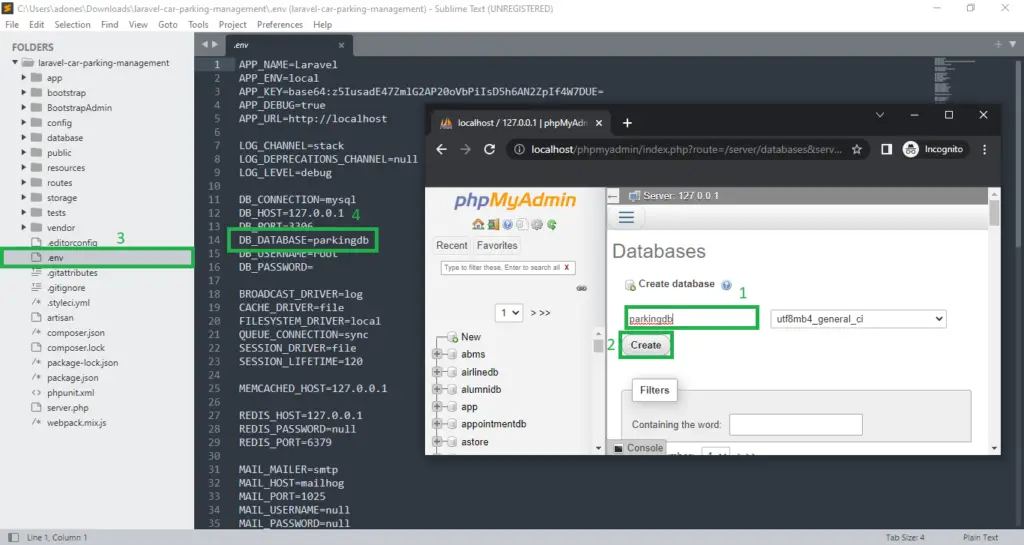Open the utf8mb4_general_ci collation dropdown
This screenshot has height=545, width=1024.
coord(858,319)
